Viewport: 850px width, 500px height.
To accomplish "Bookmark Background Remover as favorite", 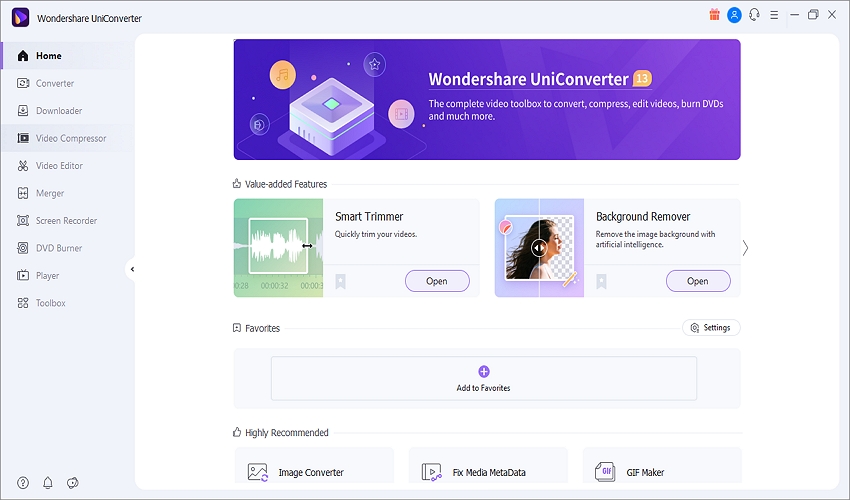I will (x=601, y=281).
